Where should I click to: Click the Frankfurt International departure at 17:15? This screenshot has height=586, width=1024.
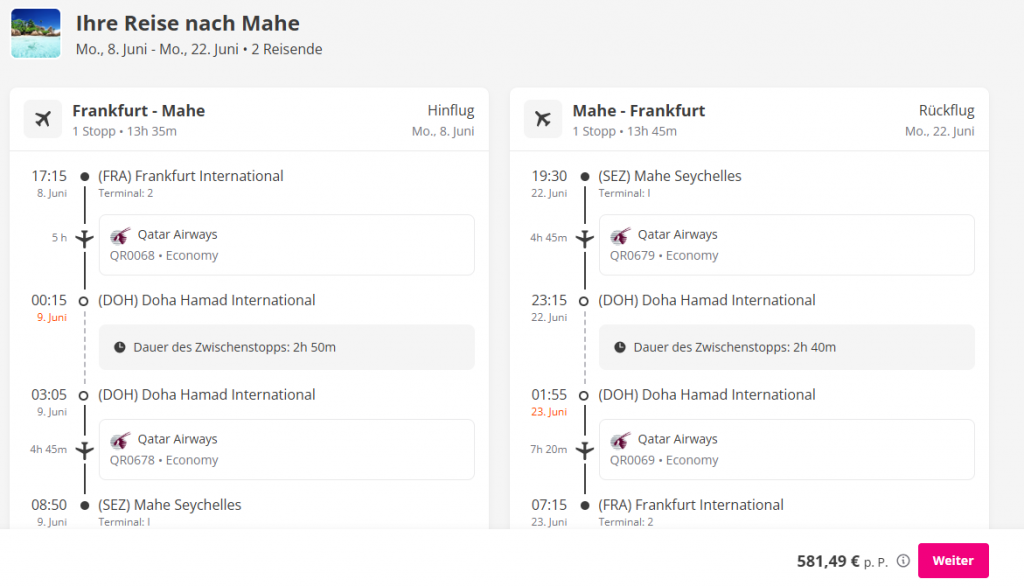[190, 176]
